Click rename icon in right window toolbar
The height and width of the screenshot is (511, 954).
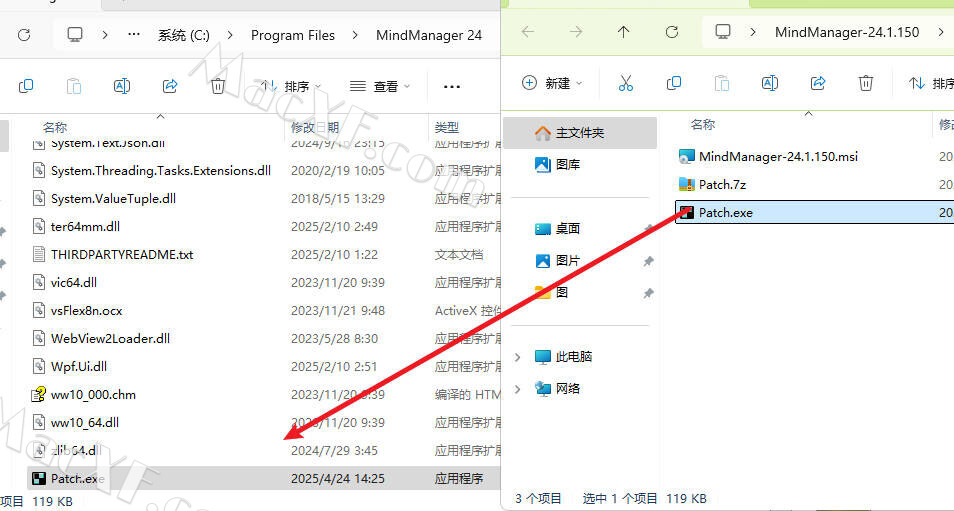coord(770,83)
